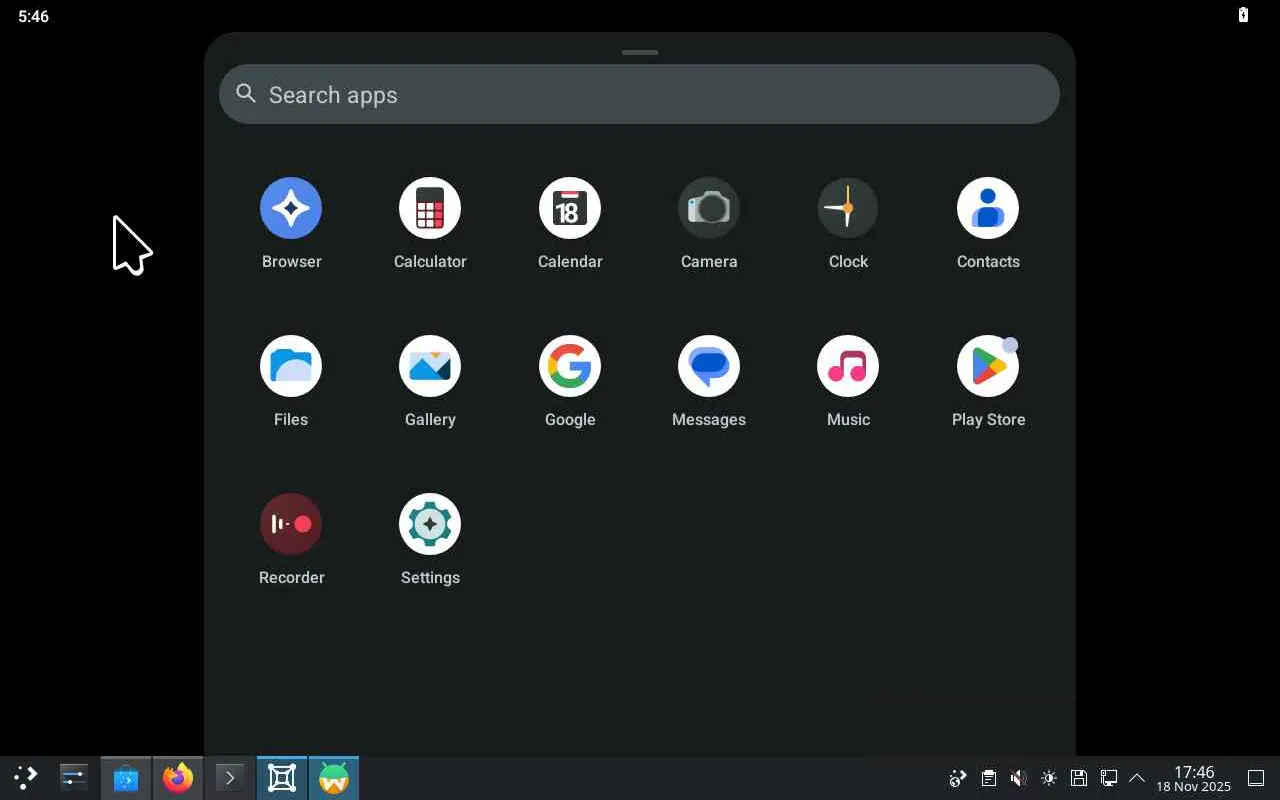Image resolution: width=1280 pixels, height=800 pixels.
Task: Click the muted volume tray icon
Action: (x=1018, y=778)
